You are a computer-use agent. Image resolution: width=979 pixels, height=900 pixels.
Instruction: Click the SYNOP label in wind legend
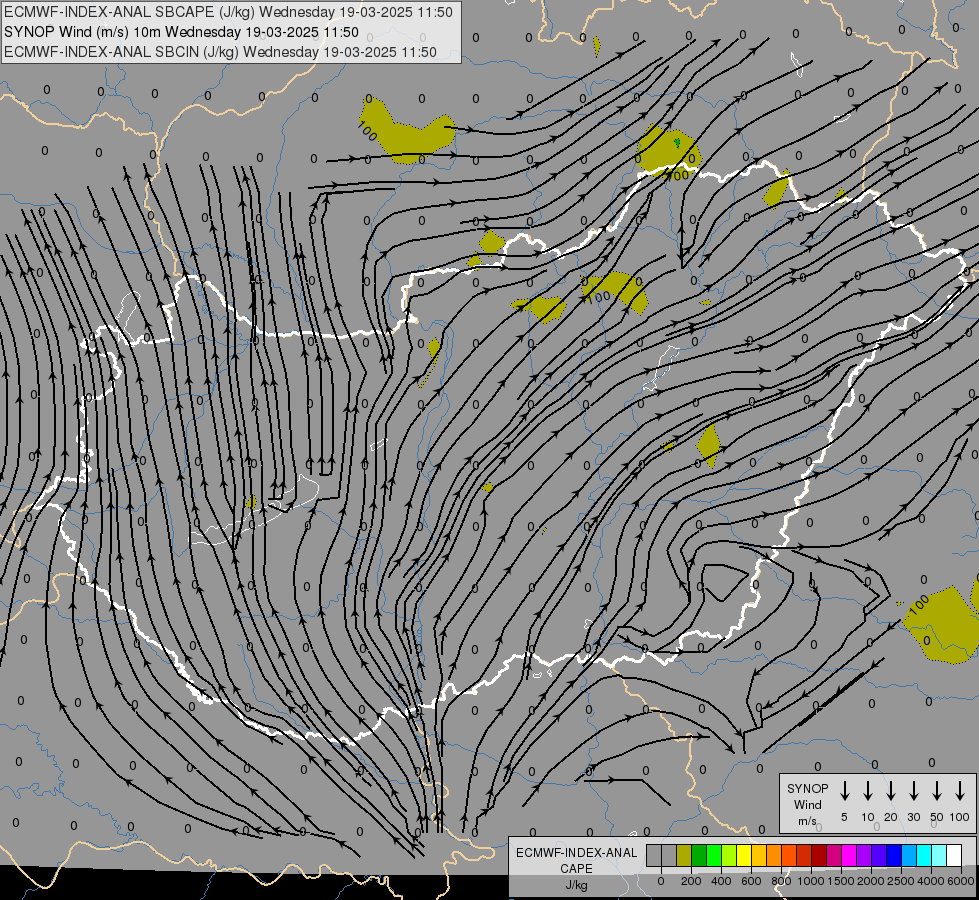(807, 788)
